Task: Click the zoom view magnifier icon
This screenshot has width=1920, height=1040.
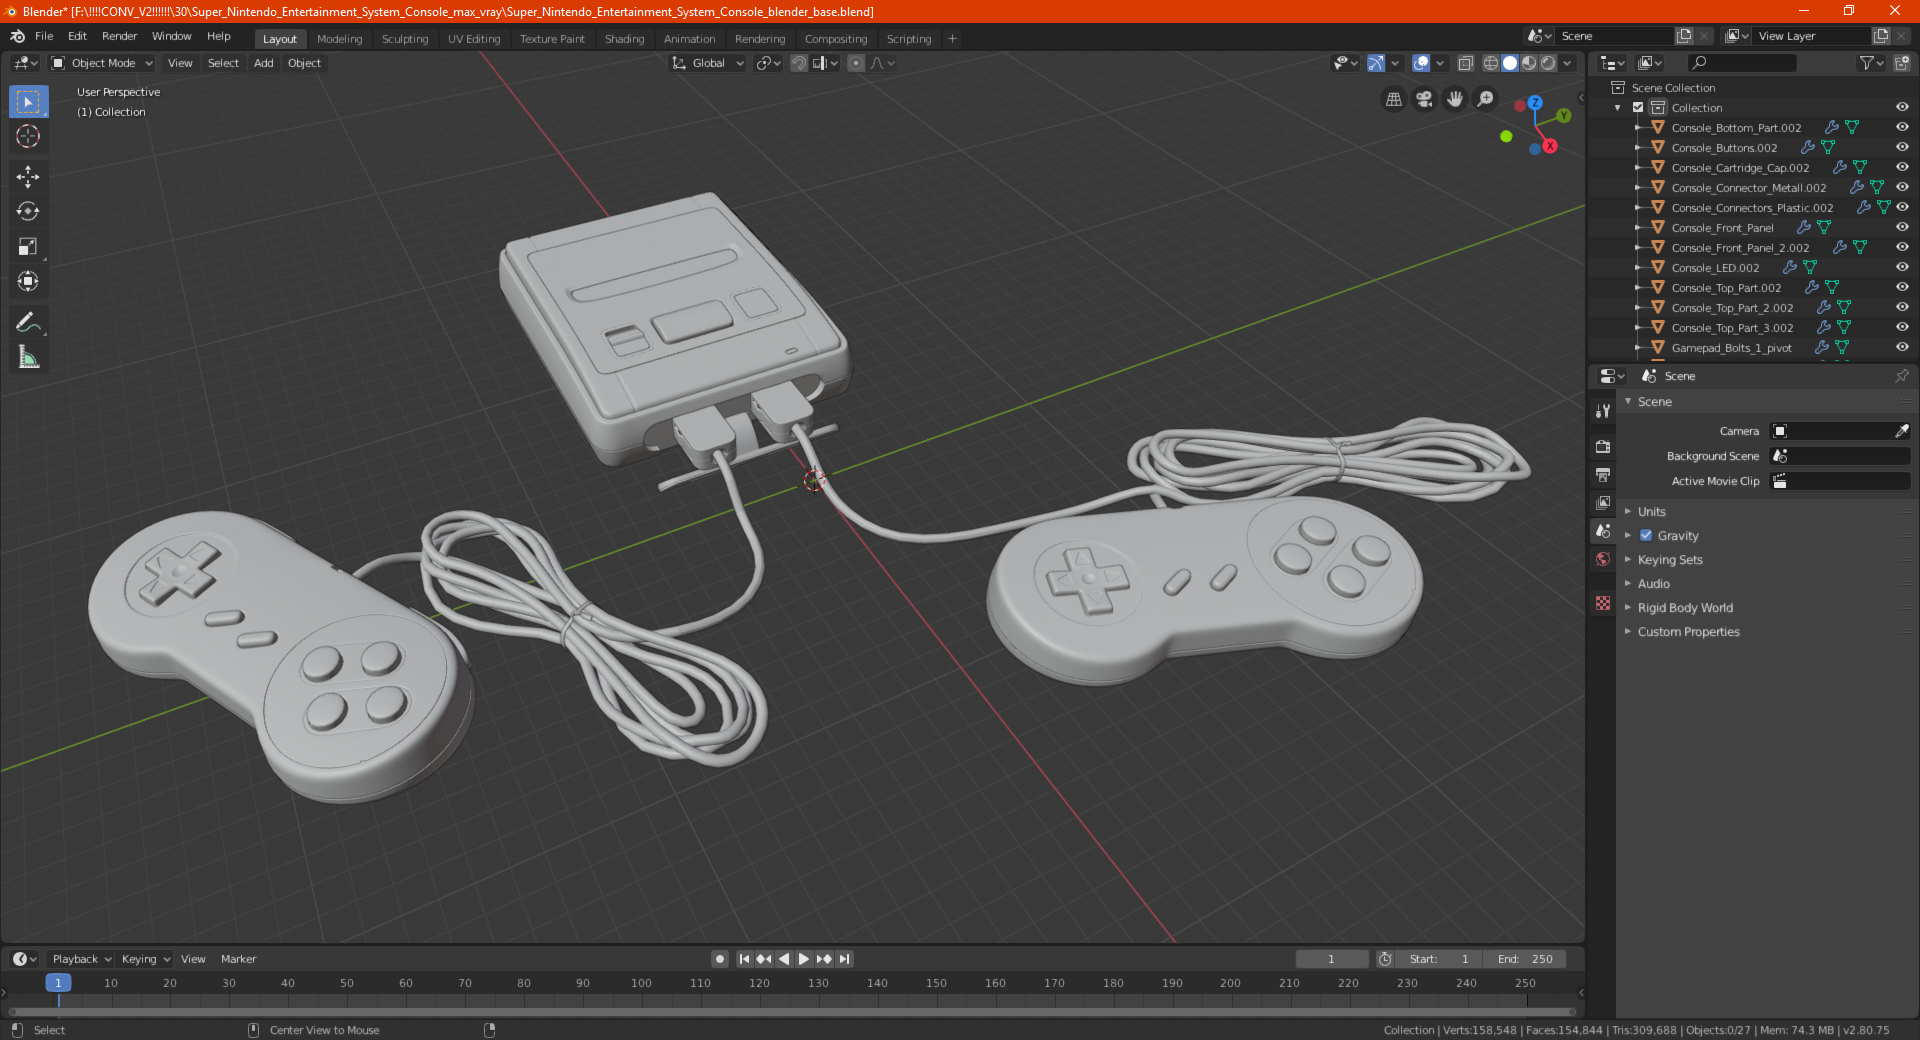Action: coord(1486,99)
